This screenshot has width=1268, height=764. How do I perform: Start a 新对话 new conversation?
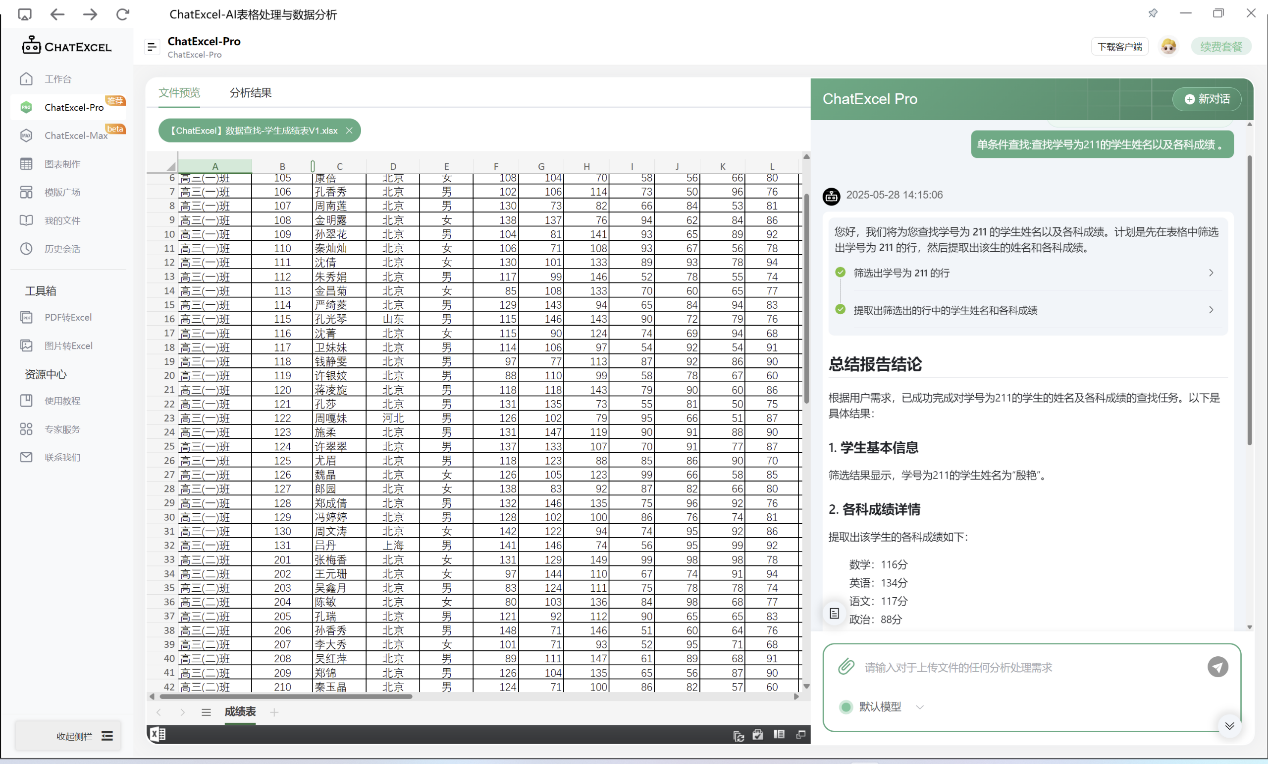(1204, 99)
